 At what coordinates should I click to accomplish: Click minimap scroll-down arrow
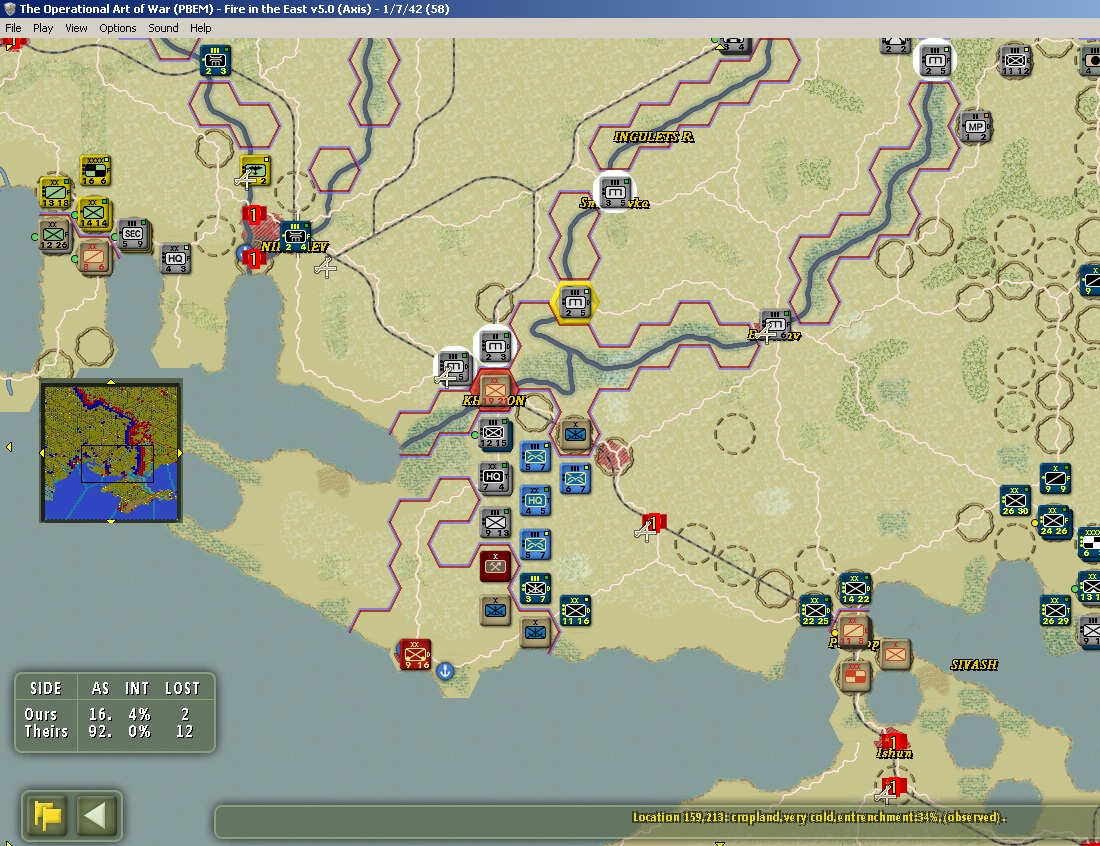click(x=111, y=522)
